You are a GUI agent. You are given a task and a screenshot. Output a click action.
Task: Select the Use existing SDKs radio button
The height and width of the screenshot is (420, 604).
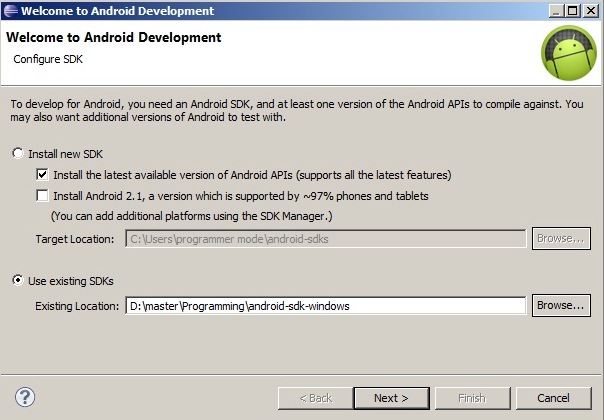pos(18,280)
